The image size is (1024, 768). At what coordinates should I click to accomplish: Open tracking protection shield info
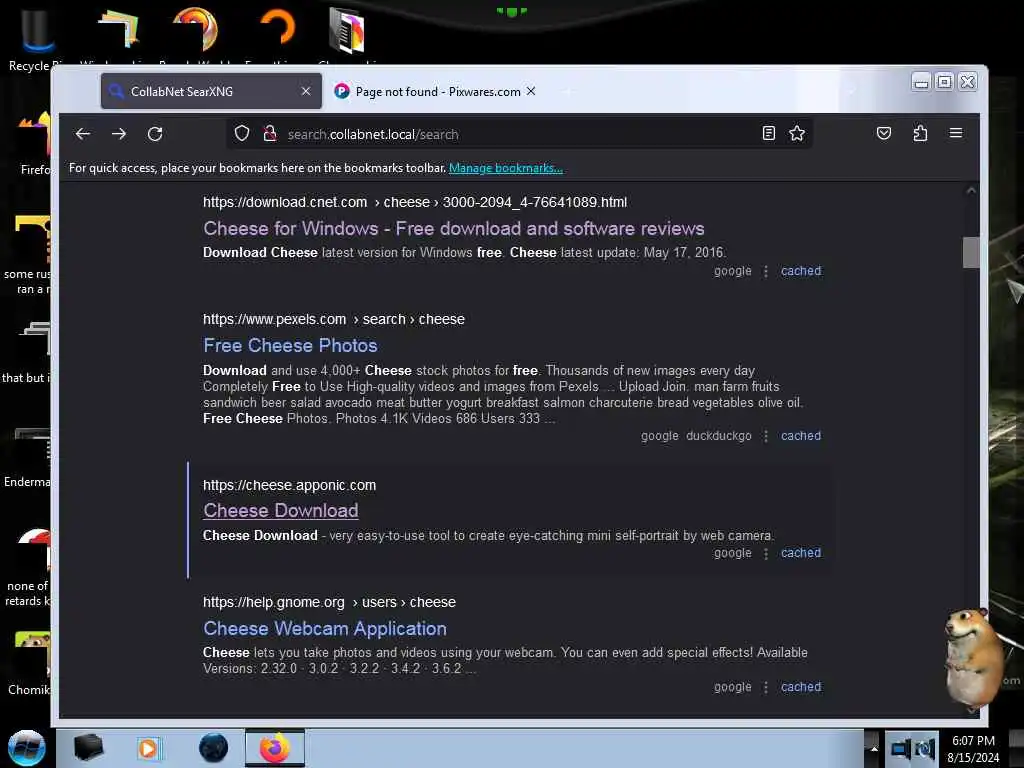coord(242,134)
